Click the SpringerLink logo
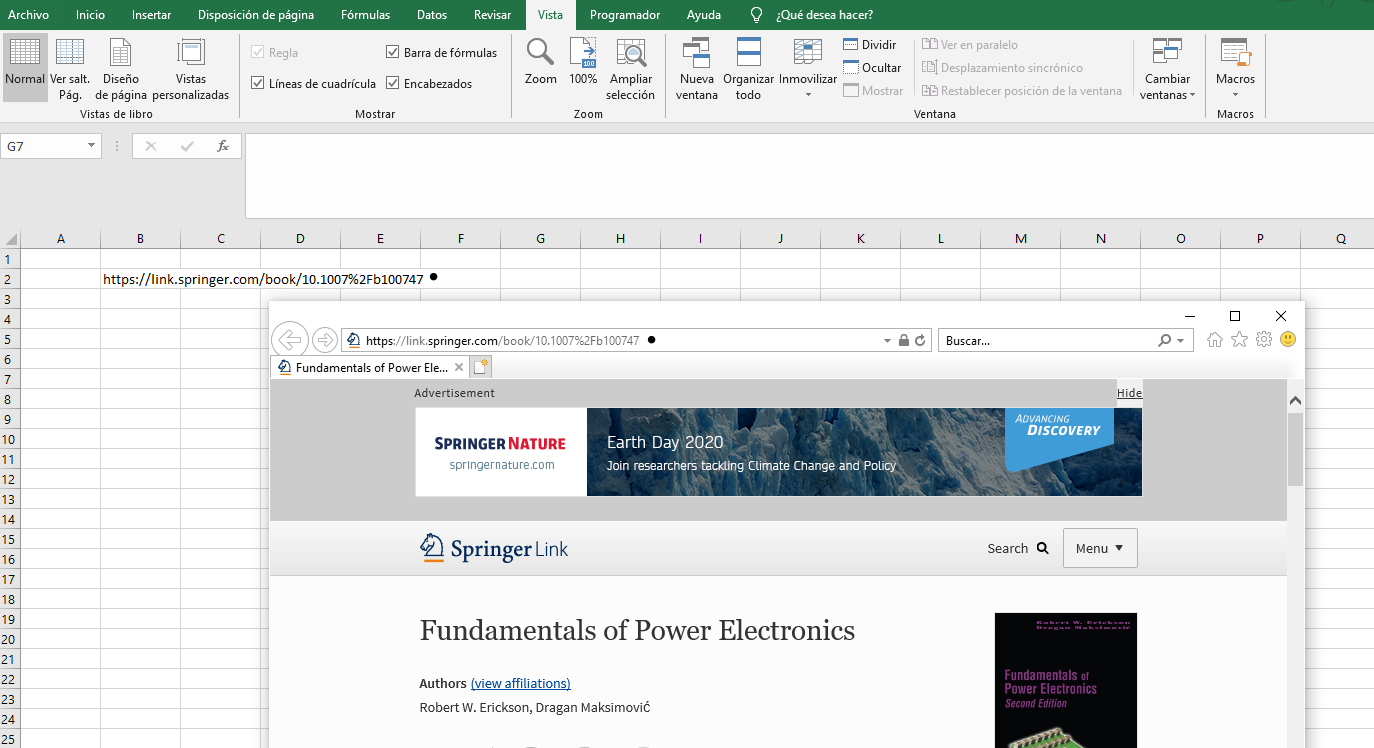The height and width of the screenshot is (748, 1374). [494, 548]
